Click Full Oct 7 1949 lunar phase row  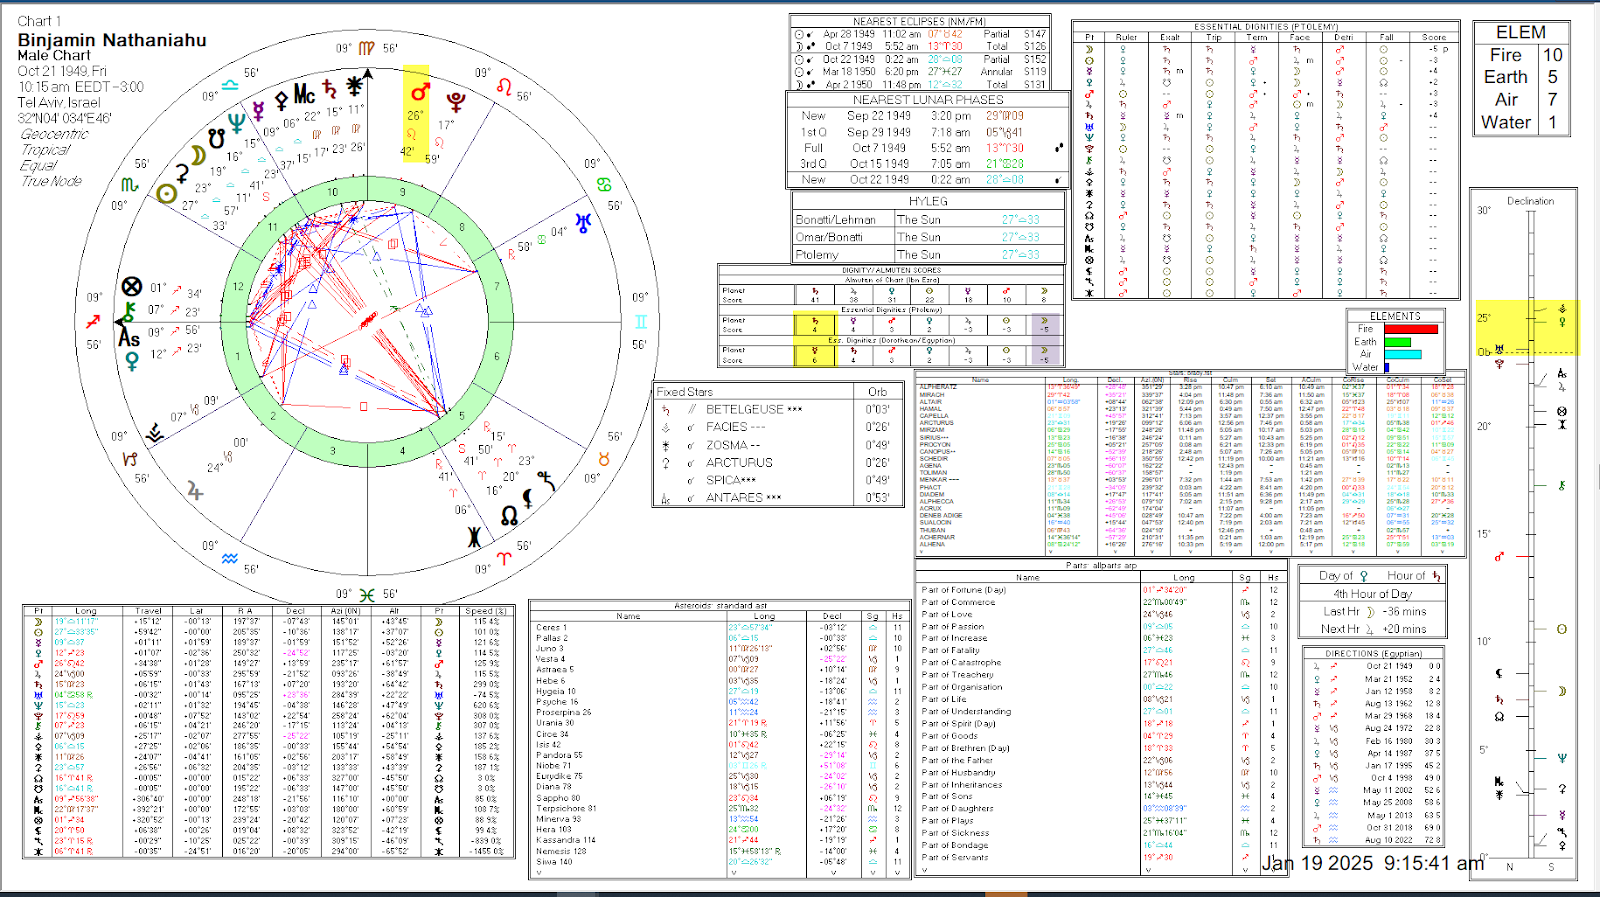click(x=928, y=147)
